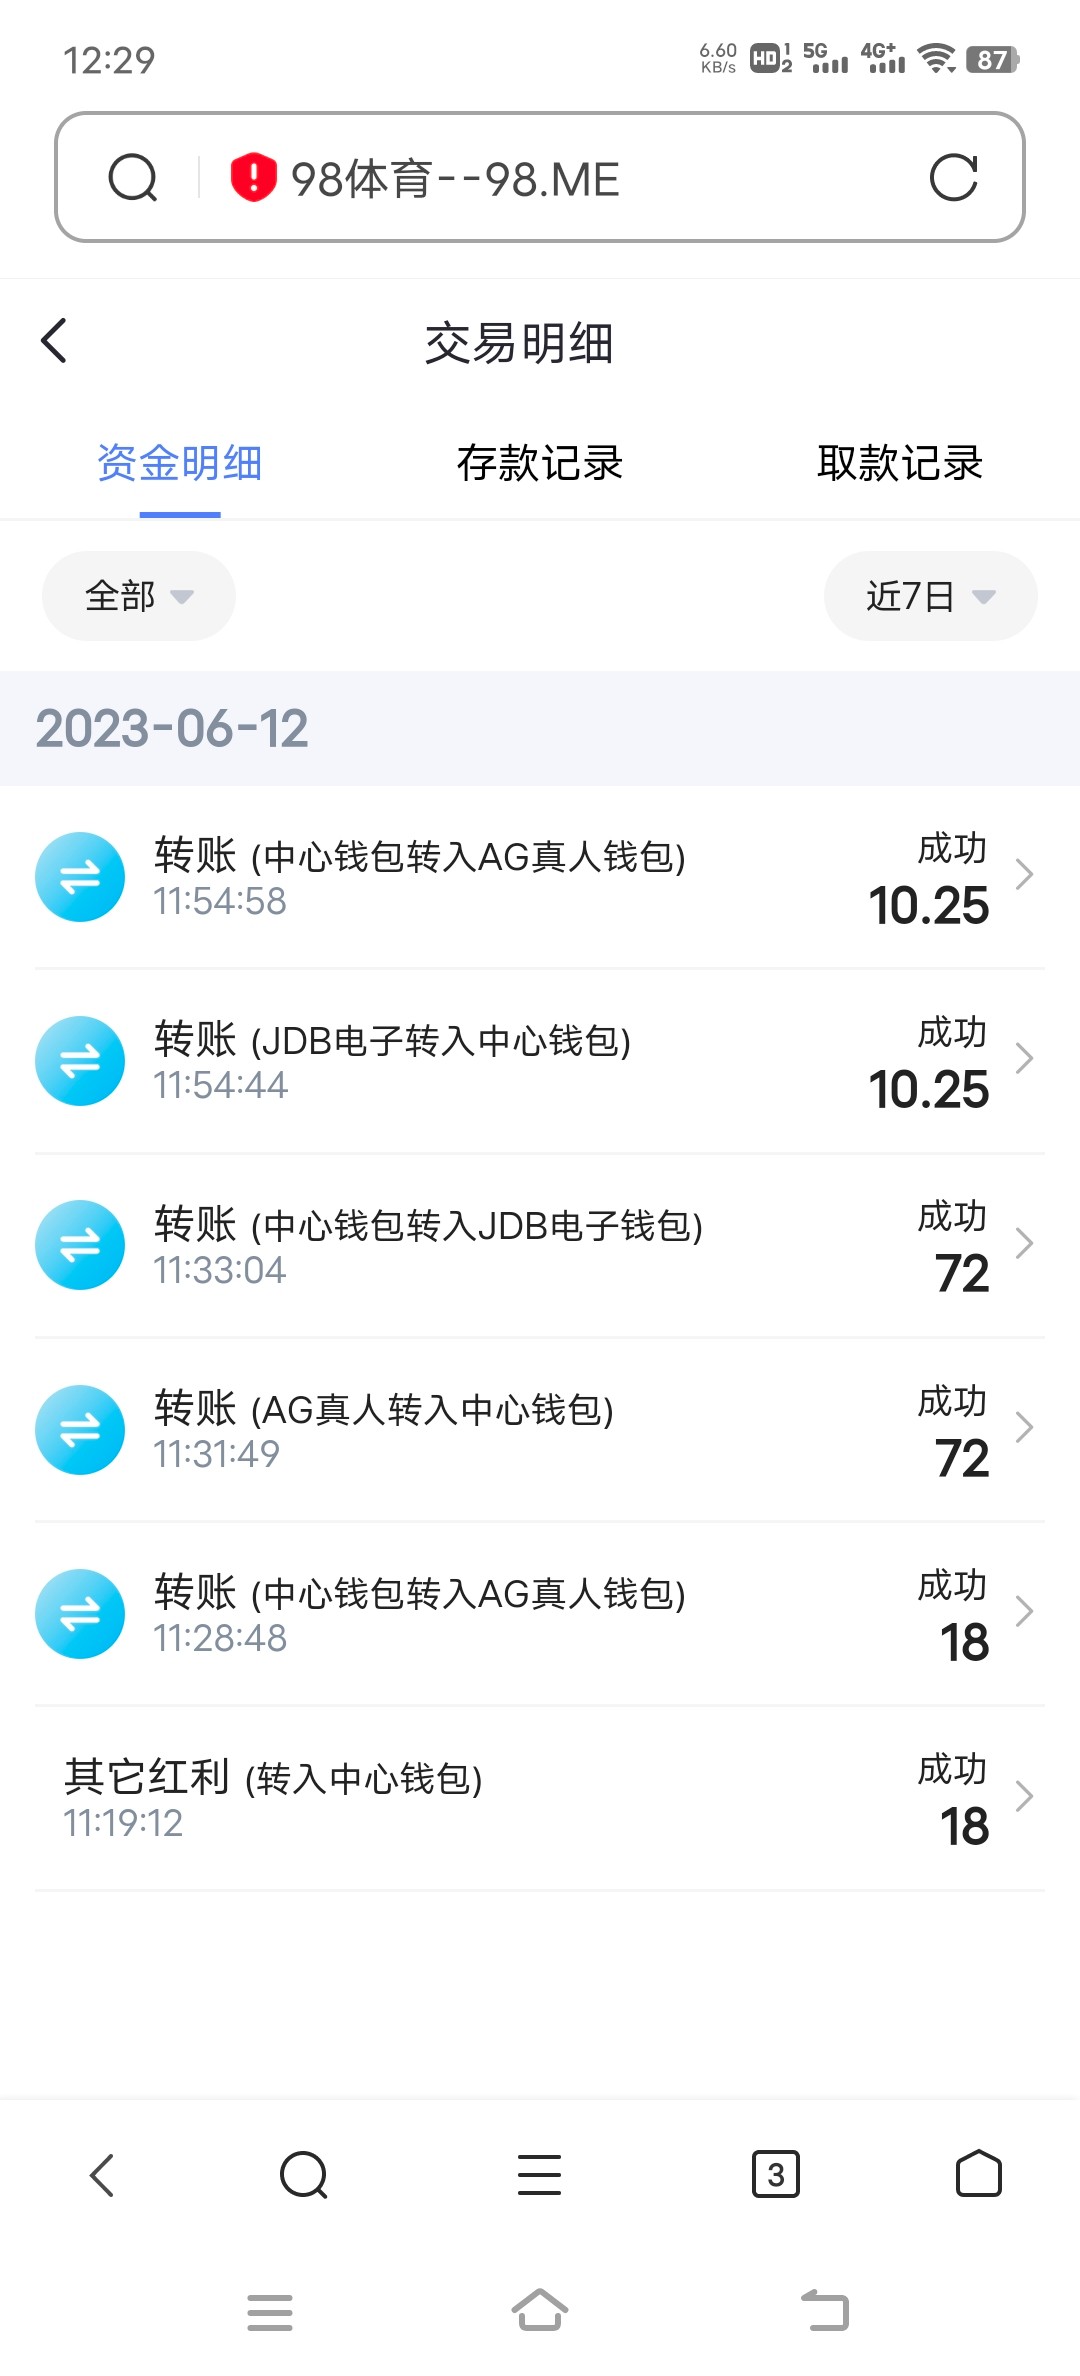Image resolution: width=1080 pixels, height=2376 pixels.
Task: Open the 全部 filter dropdown
Action: (138, 596)
